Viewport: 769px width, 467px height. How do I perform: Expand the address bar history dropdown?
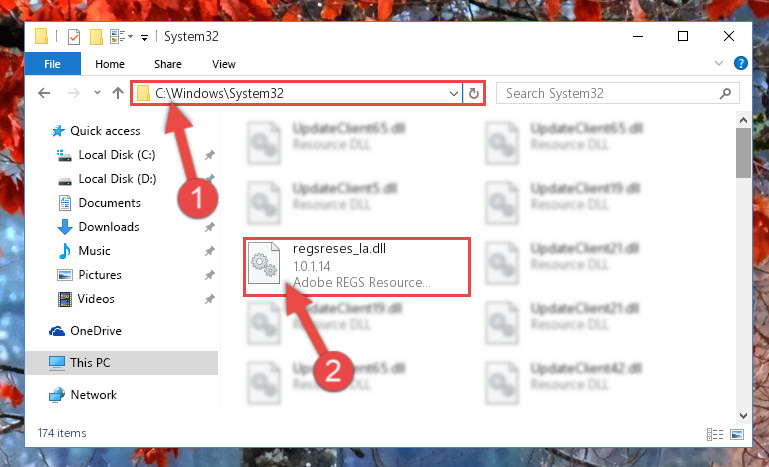[x=454, y=93]
